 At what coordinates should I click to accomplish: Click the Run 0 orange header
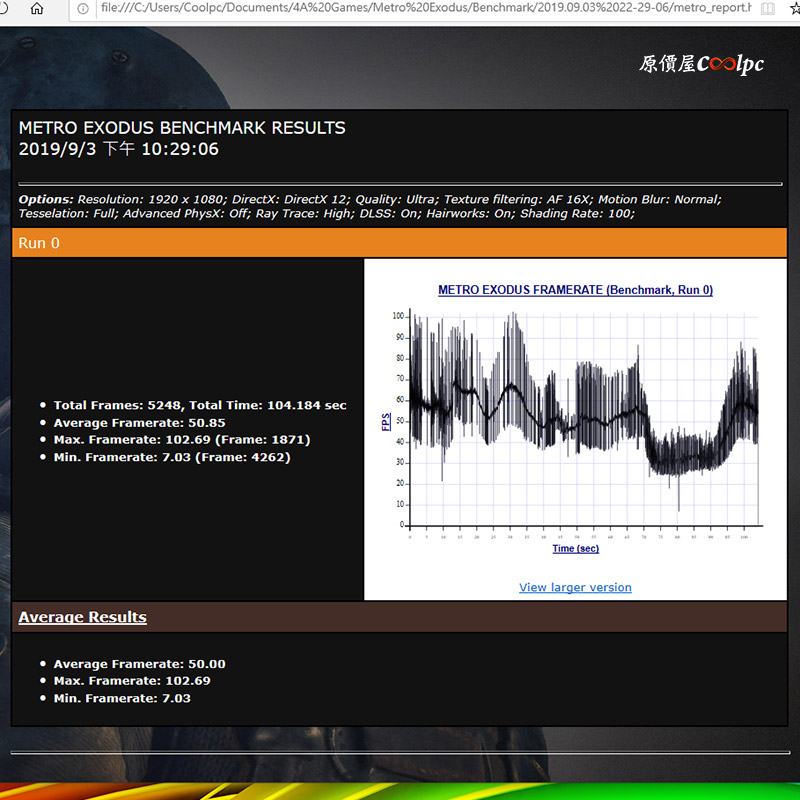(399, 243)
